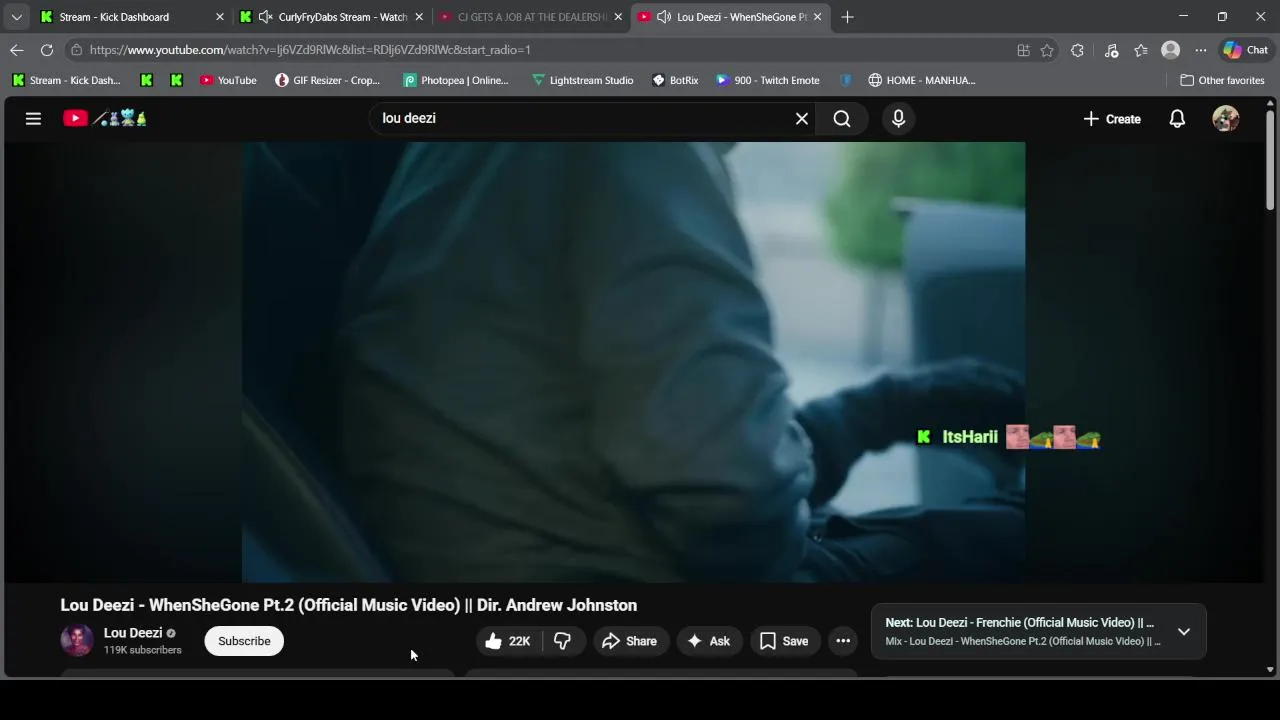Like the video with 22K likes

pos(507,641)
